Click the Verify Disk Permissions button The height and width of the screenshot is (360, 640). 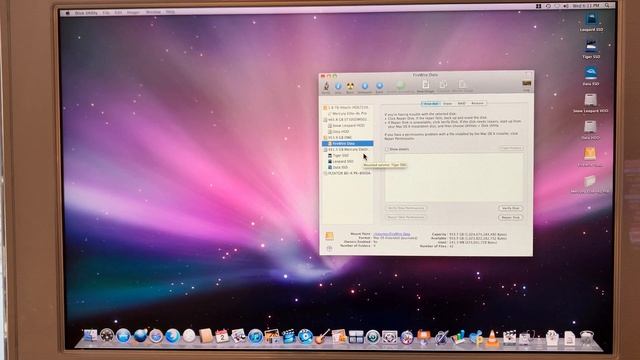click(x=406, y=208)
